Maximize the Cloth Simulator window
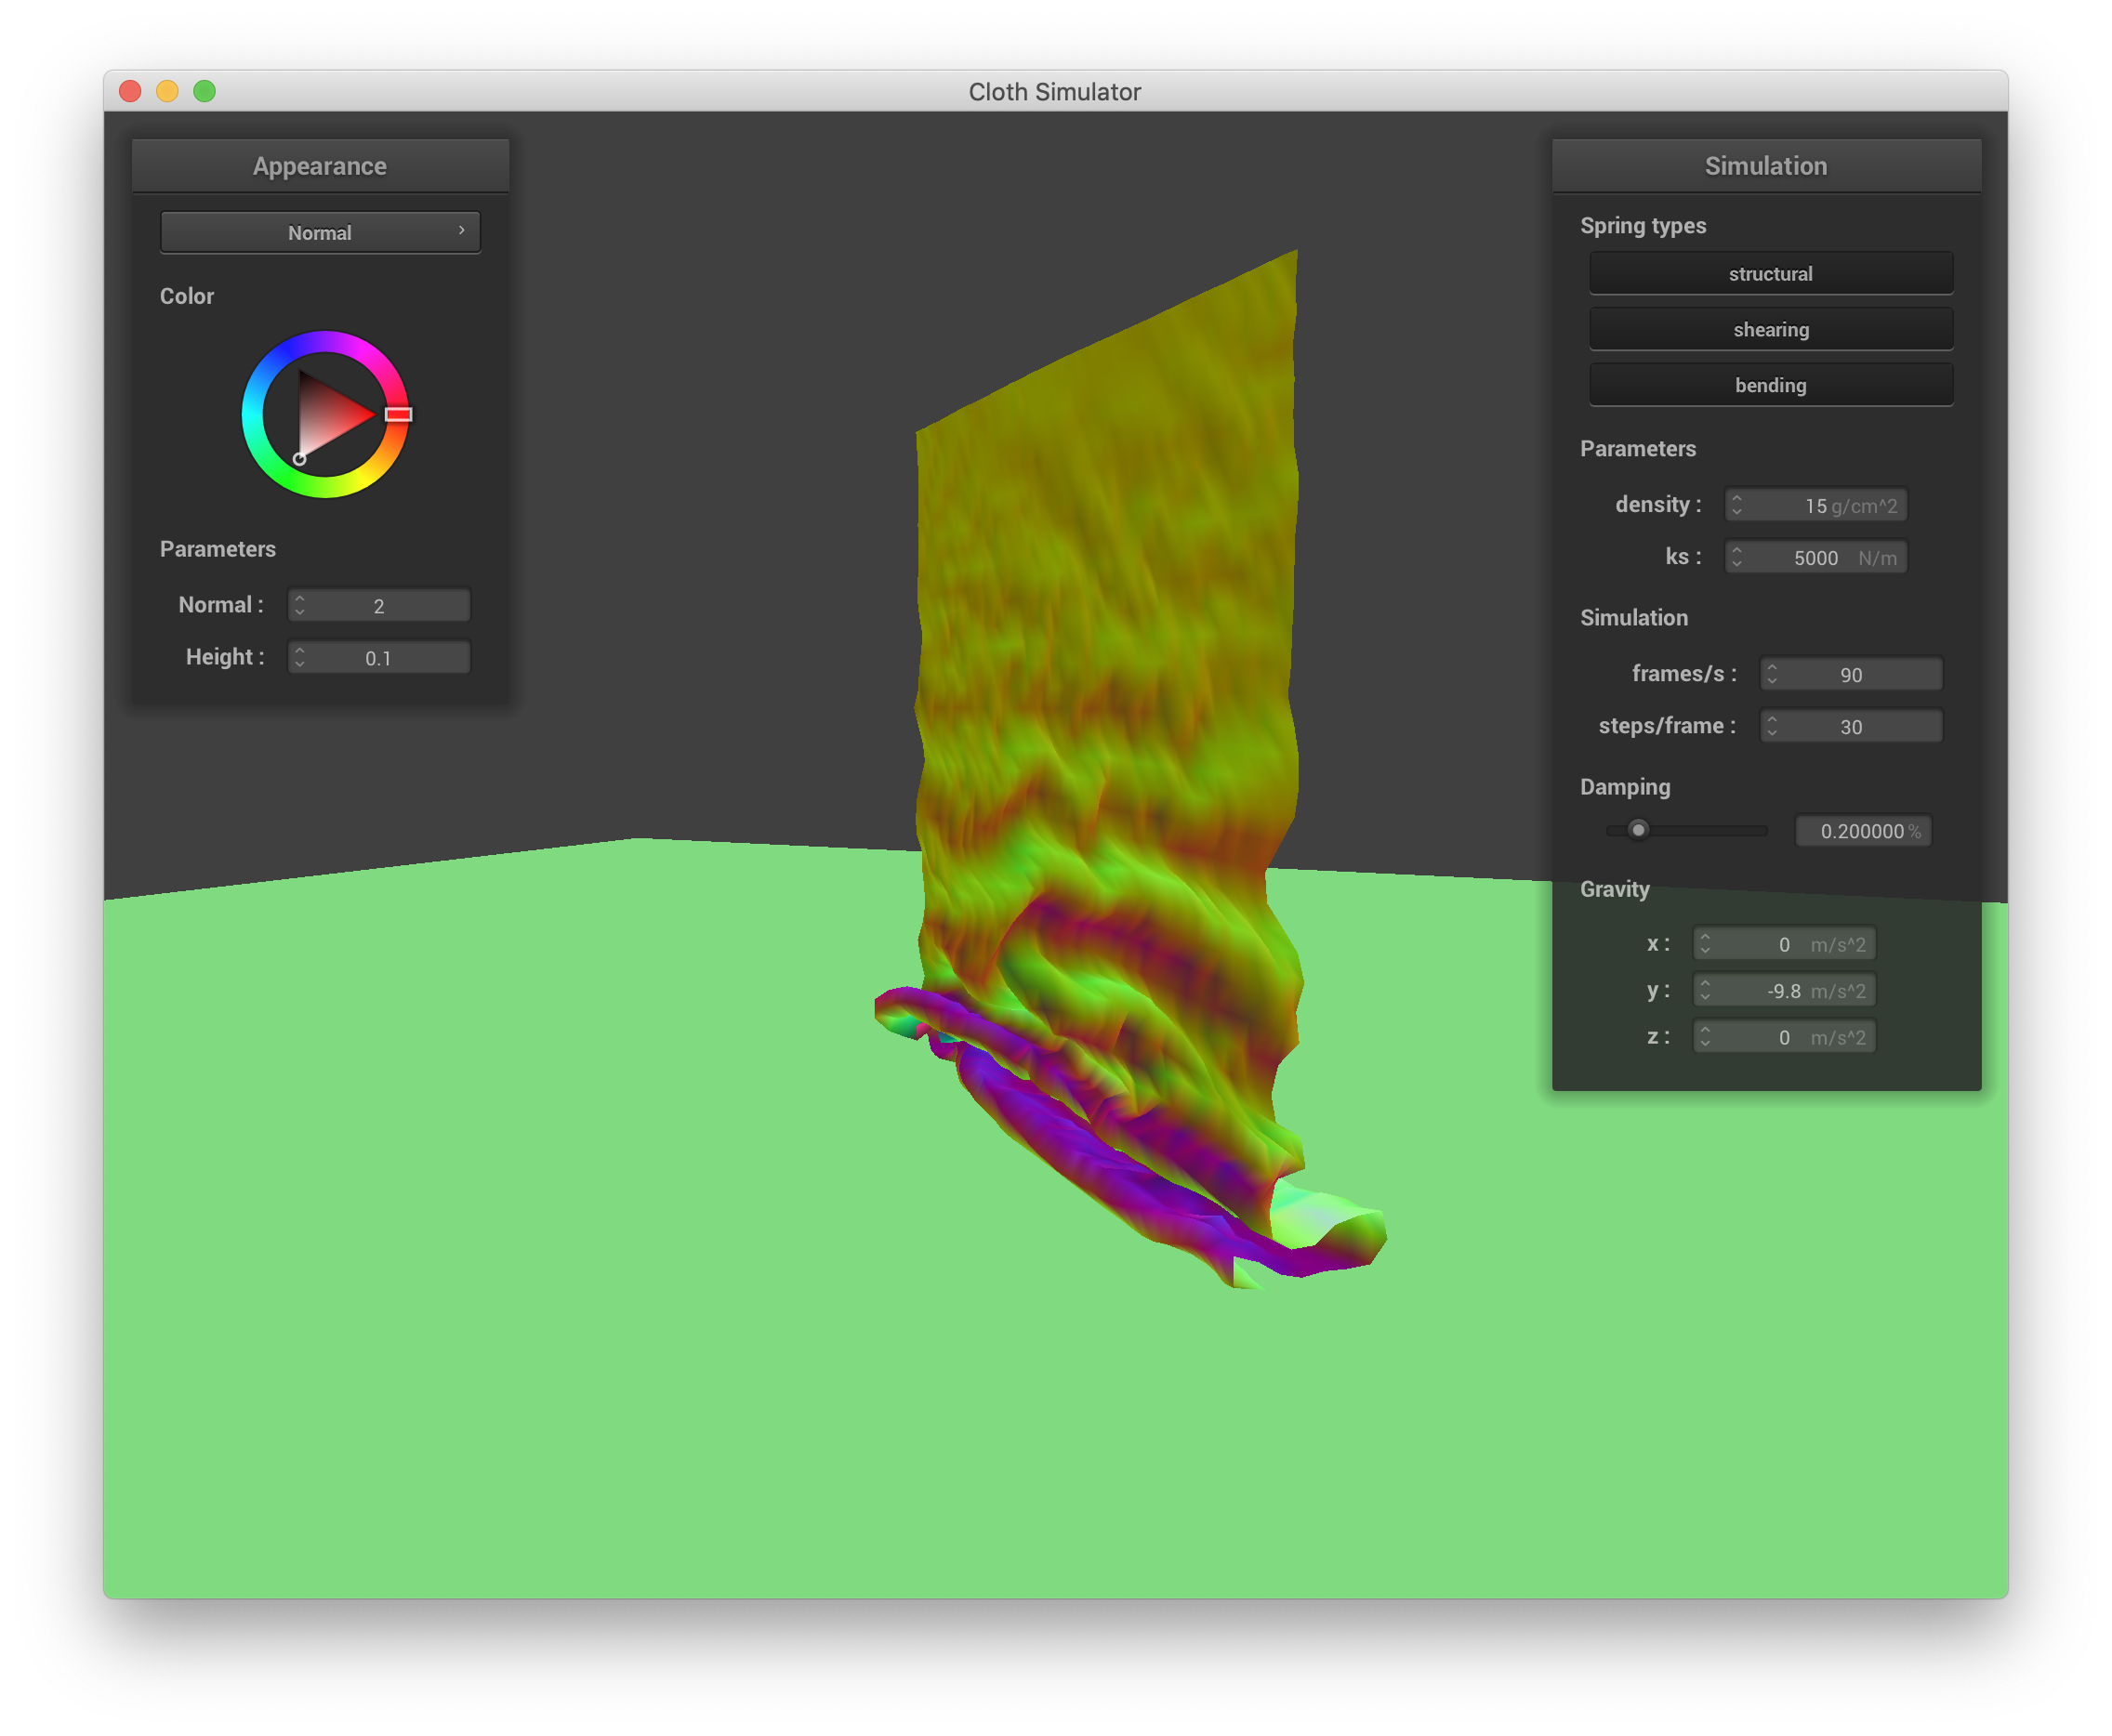Image resolution: width=2112 pixels, height=1736 pixels. [x=204, y=91]
